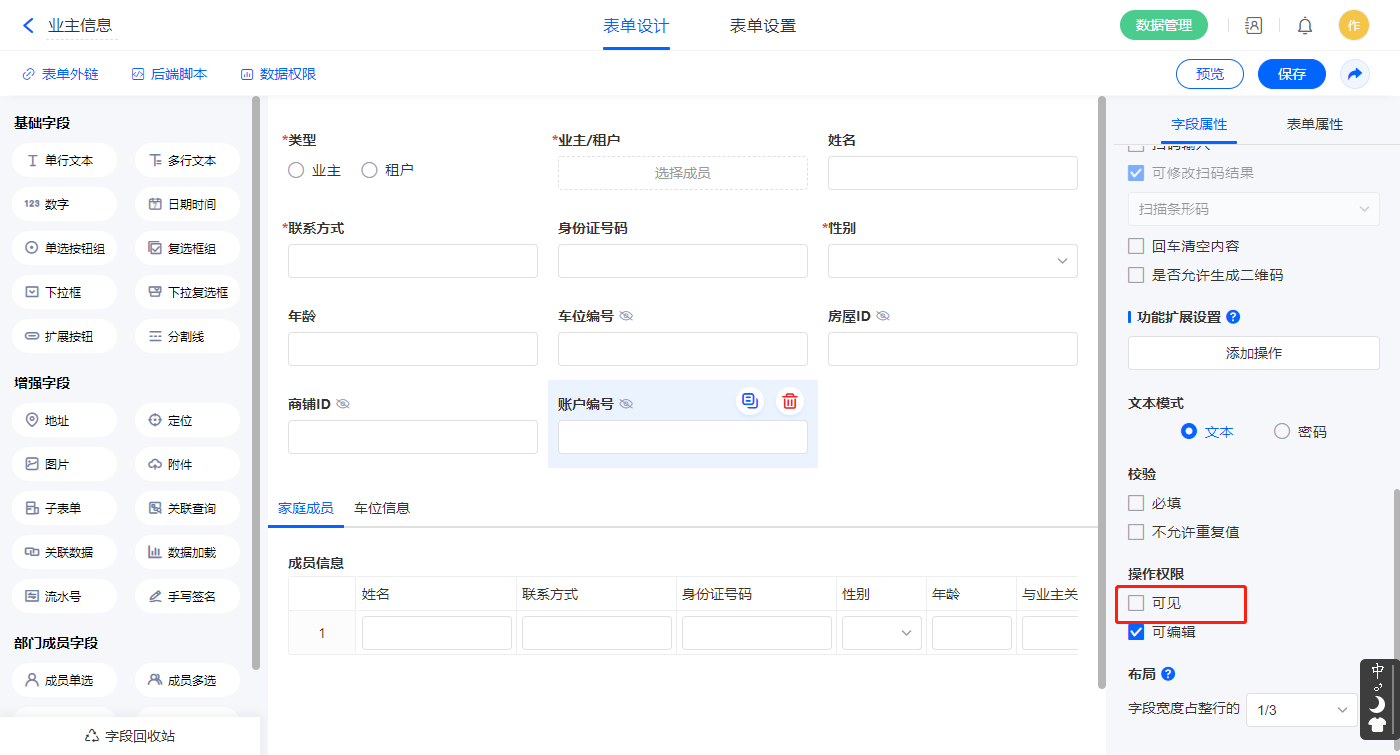Screen dimensions: 1400x755
Task: Click the help icon beside 功能扩展设置
Action: point(1233,317)
